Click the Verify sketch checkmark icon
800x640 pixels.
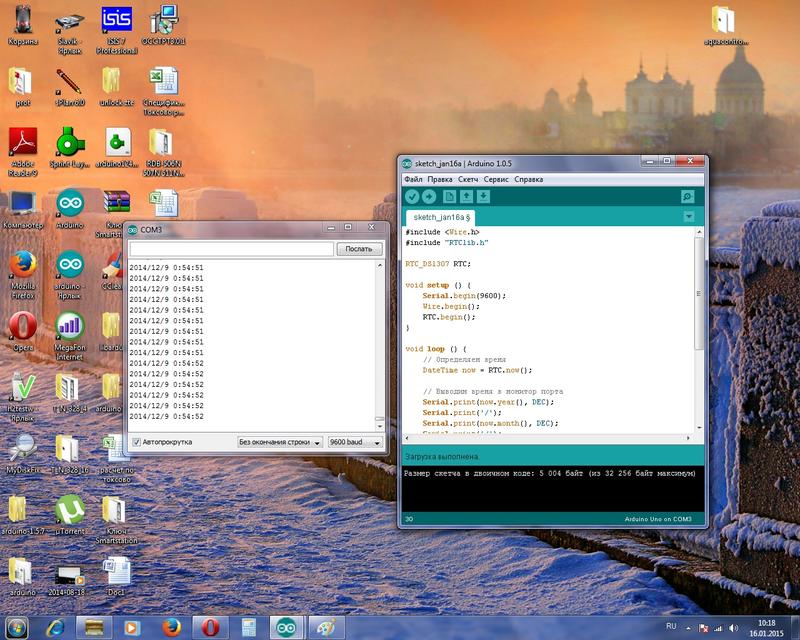click(411, 197)
